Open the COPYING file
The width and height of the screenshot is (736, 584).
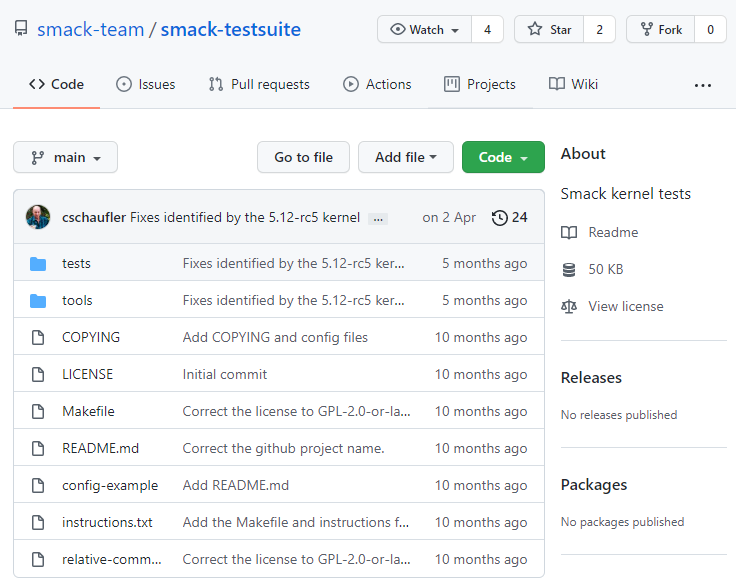tap(91, 338)
